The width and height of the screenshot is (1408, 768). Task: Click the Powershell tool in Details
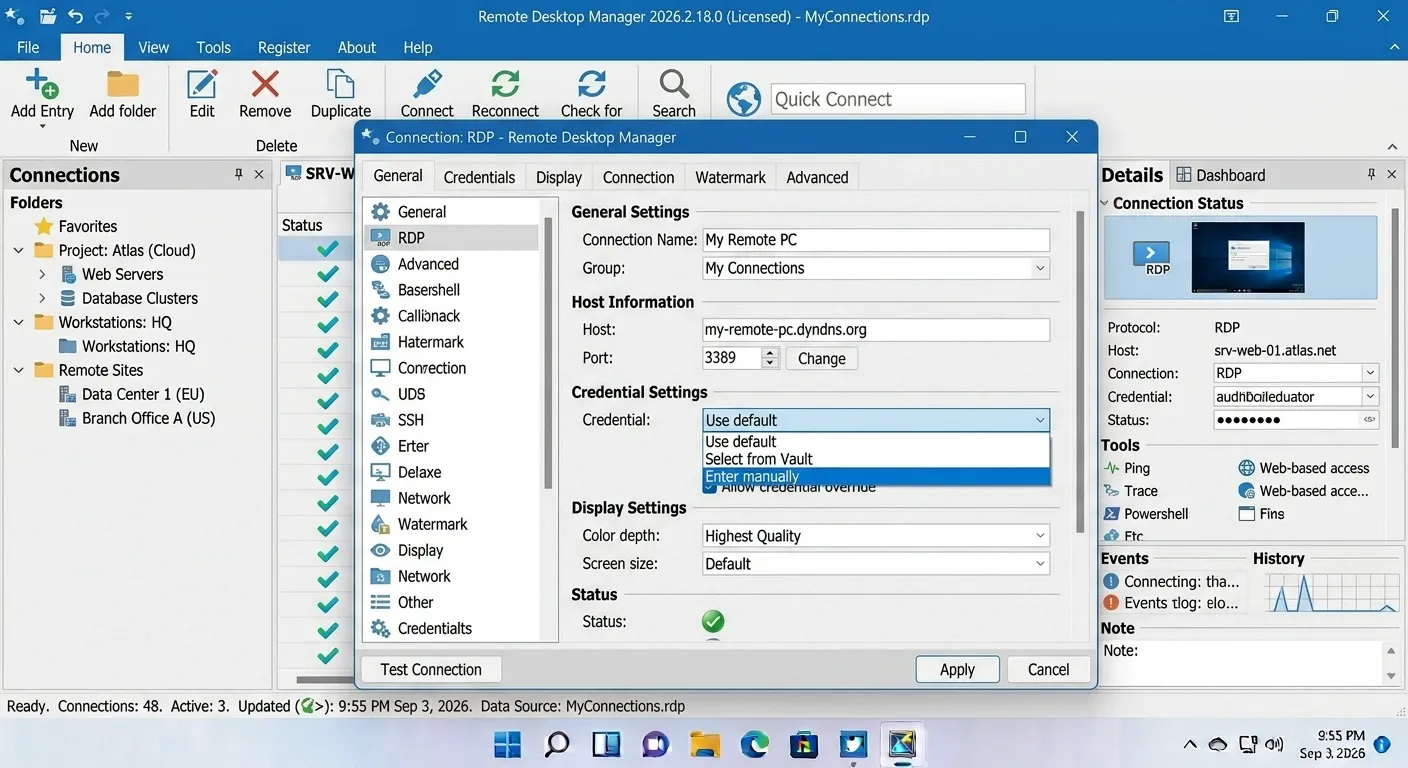pyautogui.click(x=1146, y=514)
